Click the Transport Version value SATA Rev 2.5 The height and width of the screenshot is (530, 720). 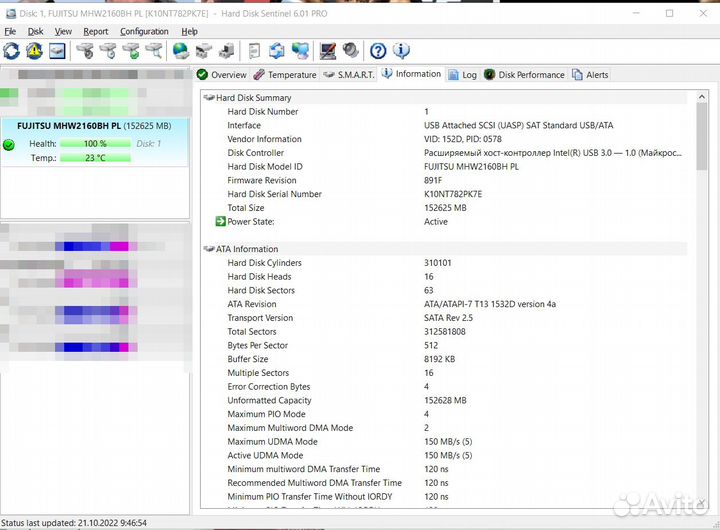pos(448,318)
